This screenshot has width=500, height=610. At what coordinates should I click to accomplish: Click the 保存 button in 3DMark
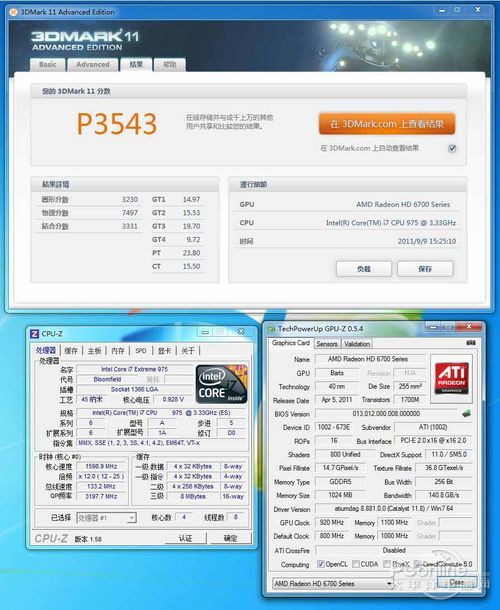[425, 268]
